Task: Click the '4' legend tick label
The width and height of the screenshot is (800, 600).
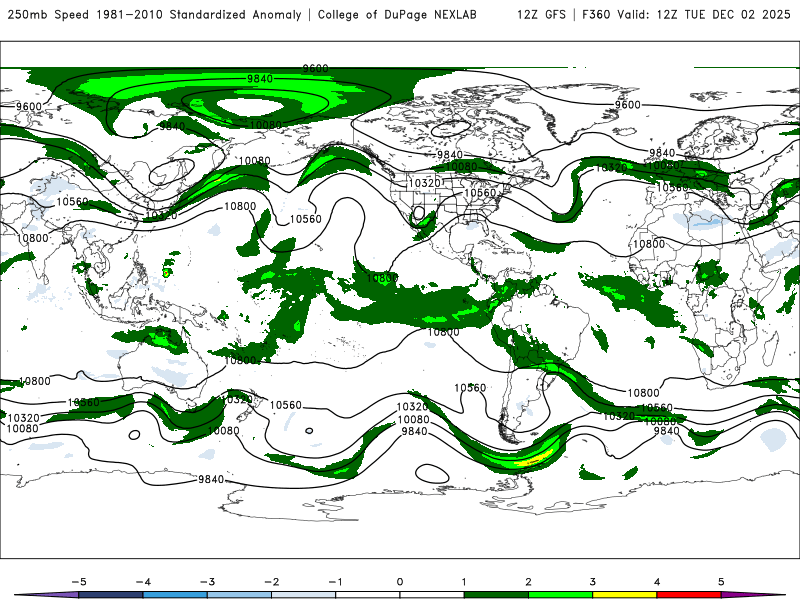Action: tap(657, 582)
